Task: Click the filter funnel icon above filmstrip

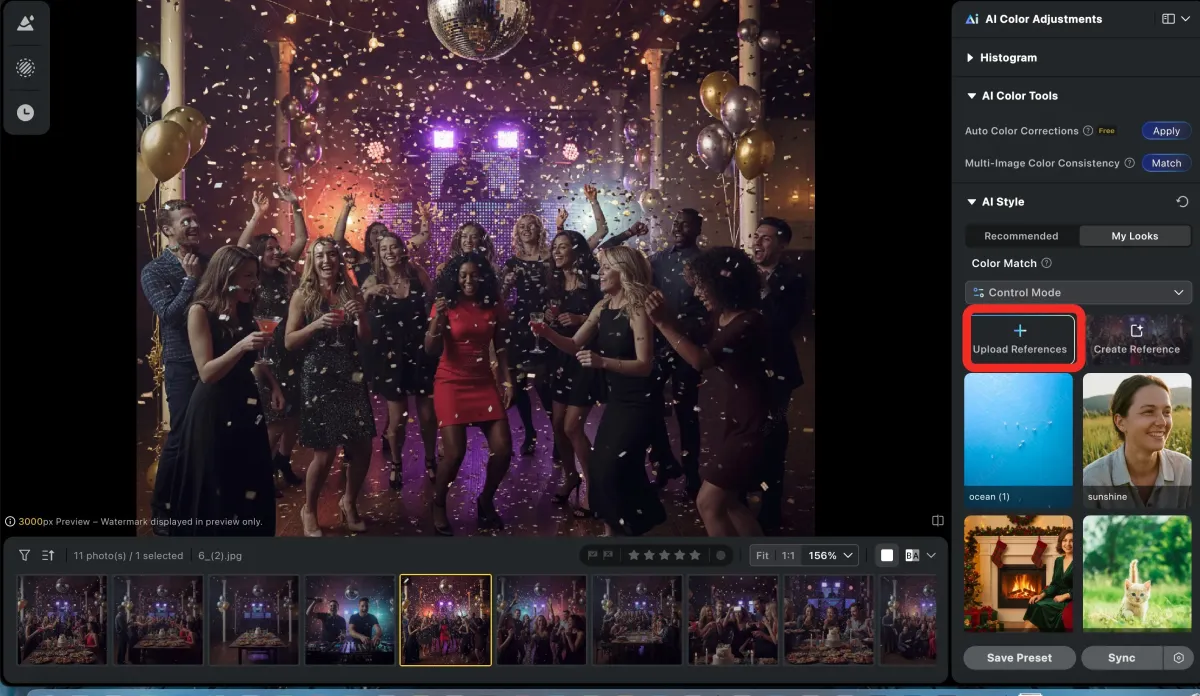Action: (24, 555)
